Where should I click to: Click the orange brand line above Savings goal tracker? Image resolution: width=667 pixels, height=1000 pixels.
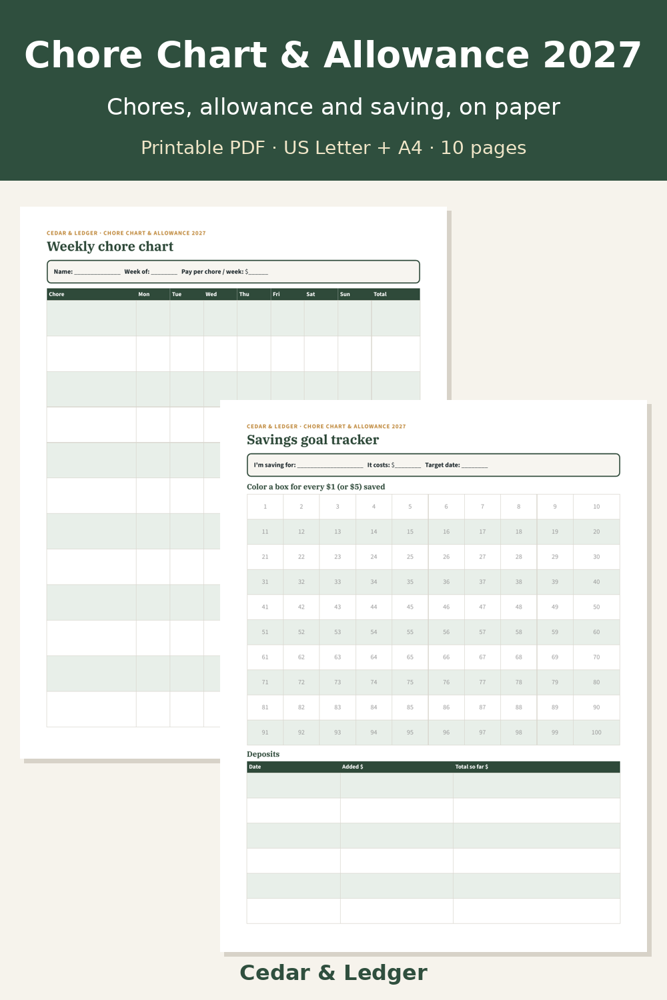pyautogui.click(x=326, y=426)
